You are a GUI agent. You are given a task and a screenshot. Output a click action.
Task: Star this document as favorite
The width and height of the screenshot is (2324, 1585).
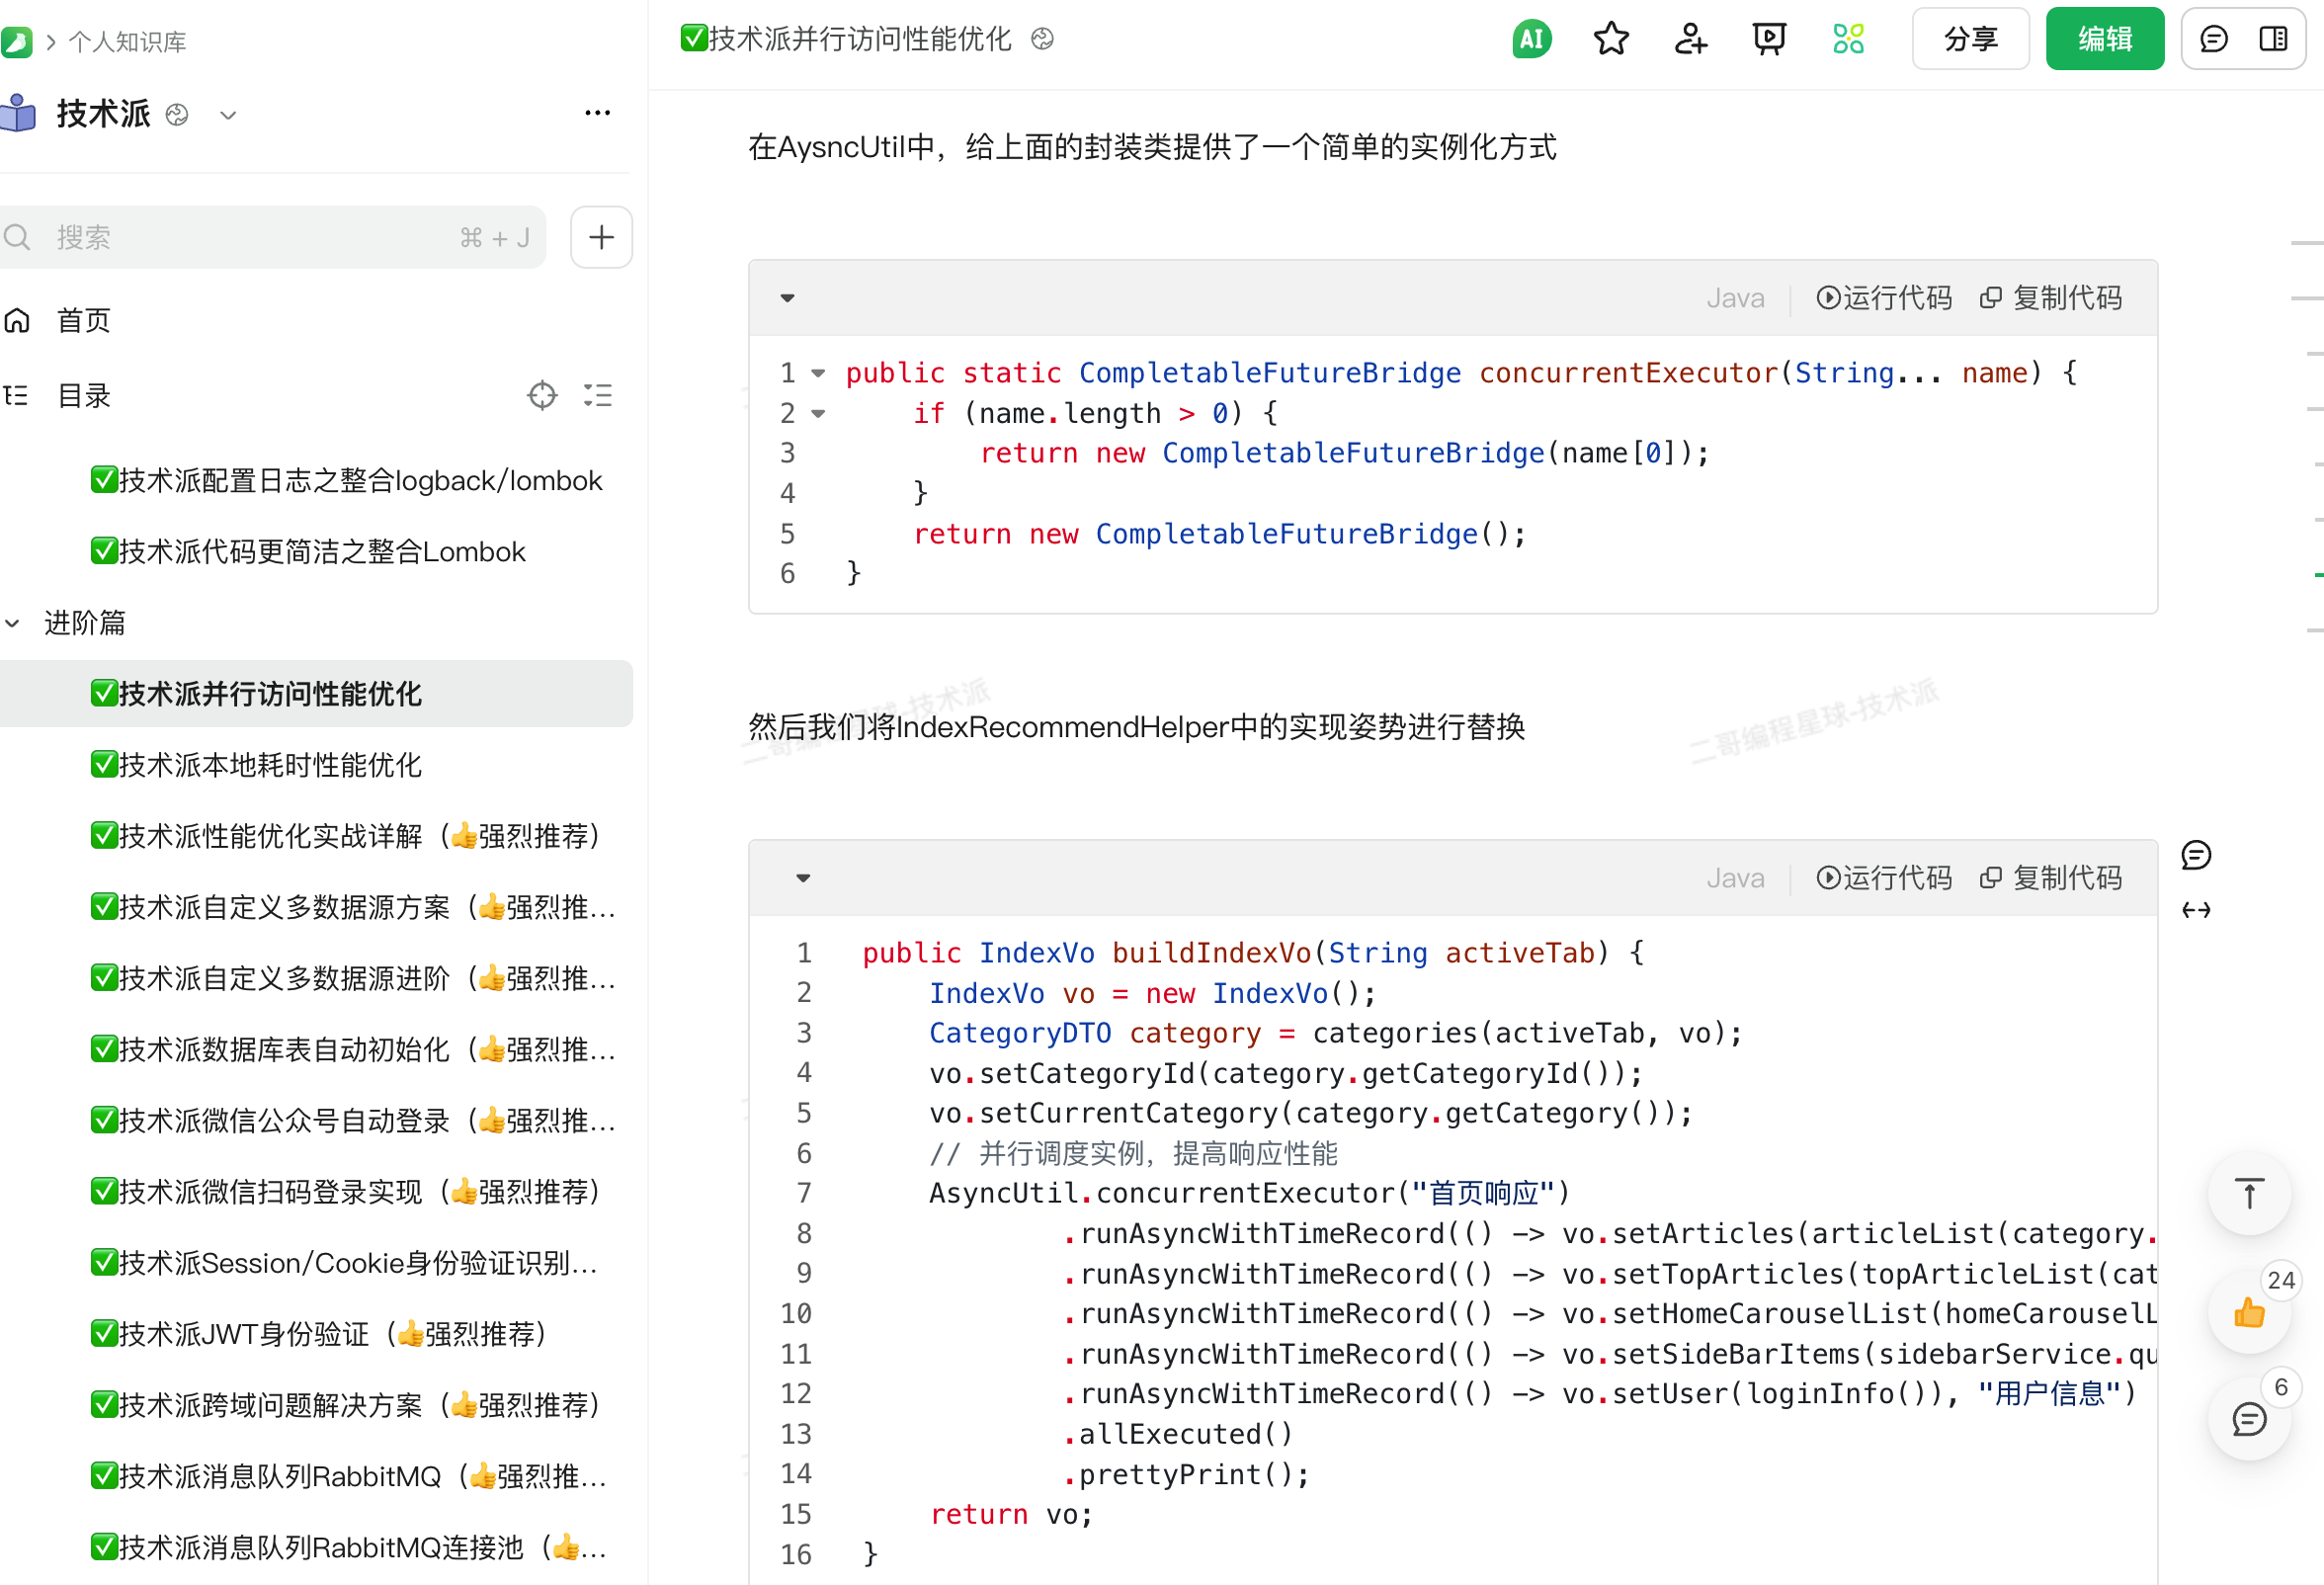tap(1610, 39)
